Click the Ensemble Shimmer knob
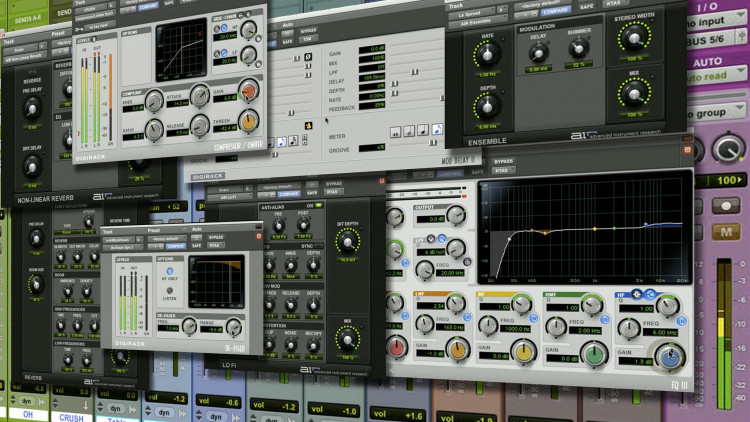The height and width of the screenshot is (422, 750). pos(579,47)
